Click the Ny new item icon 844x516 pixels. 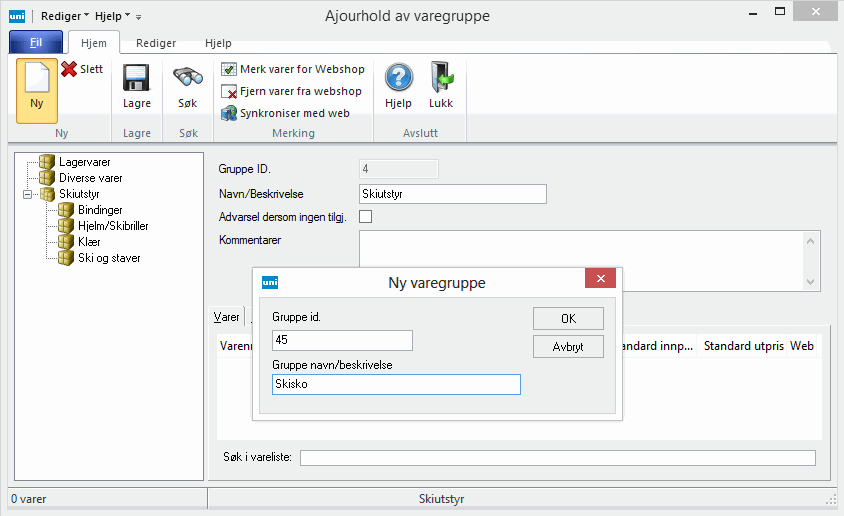pos(37,80)
